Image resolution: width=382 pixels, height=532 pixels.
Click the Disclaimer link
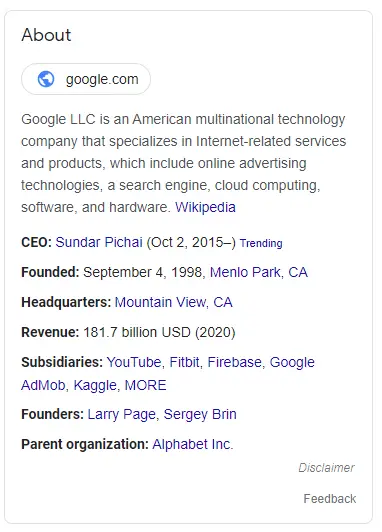coord(326,468)
